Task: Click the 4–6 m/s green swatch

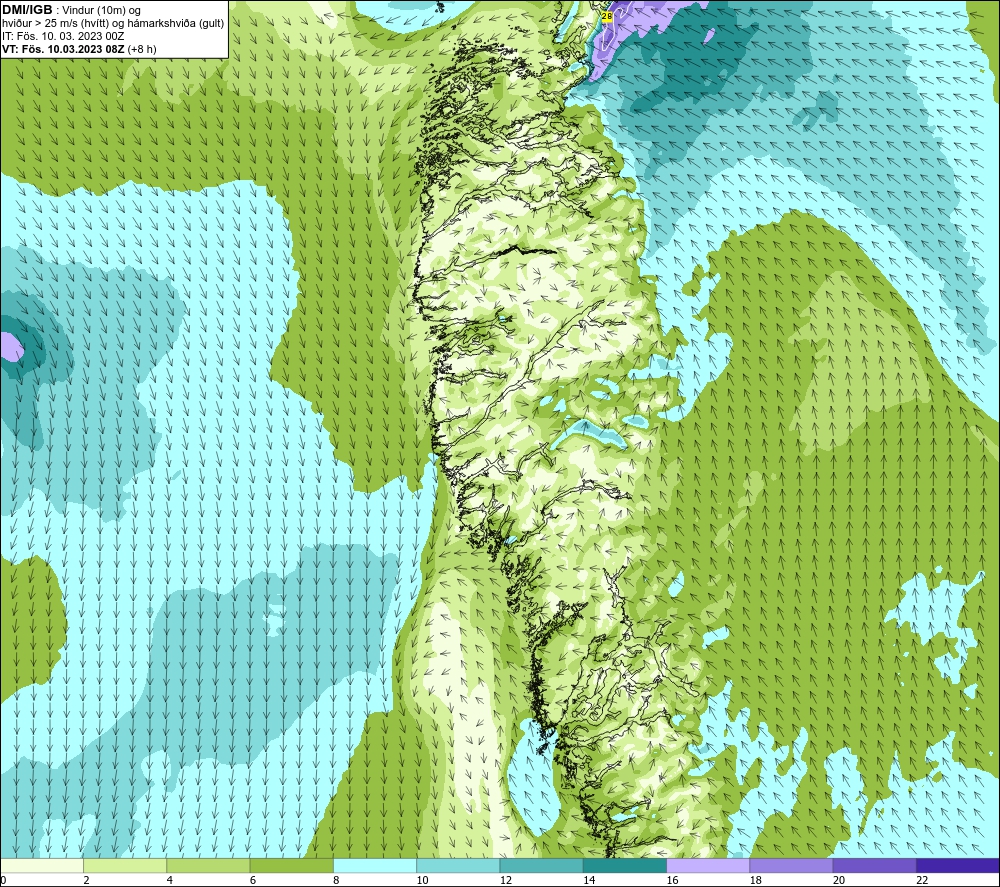Action: click(x=208, y=865)
